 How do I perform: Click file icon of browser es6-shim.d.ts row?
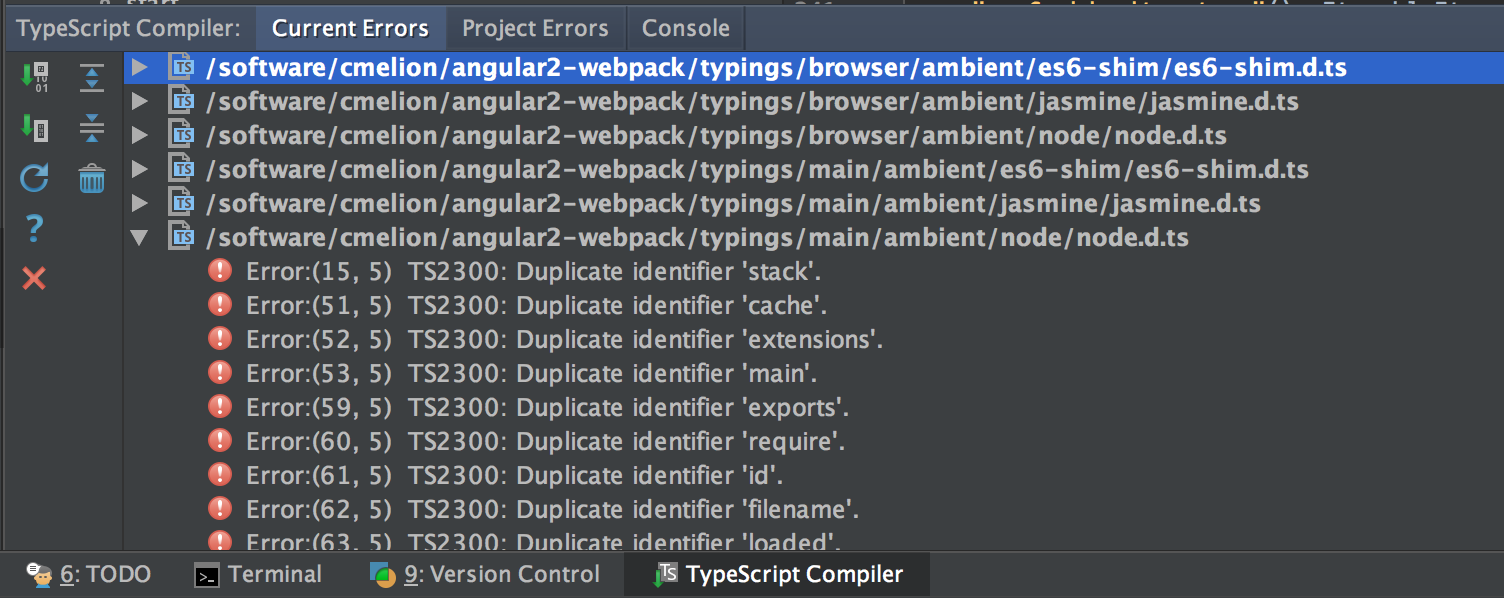click(x=182, y=67)
